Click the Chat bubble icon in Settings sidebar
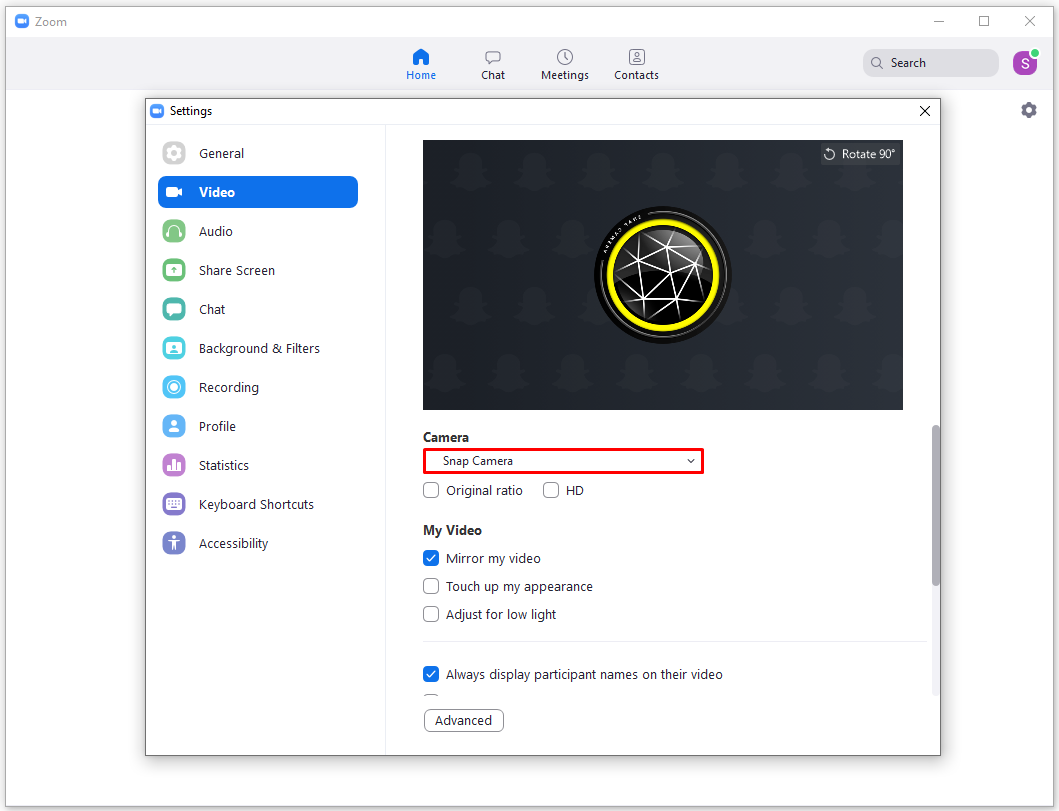 tap(174, 309)
